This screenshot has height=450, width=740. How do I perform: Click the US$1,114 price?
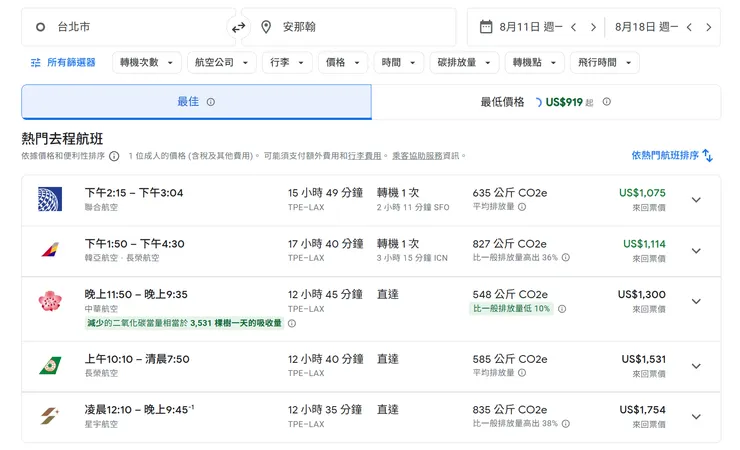point(644,244)
